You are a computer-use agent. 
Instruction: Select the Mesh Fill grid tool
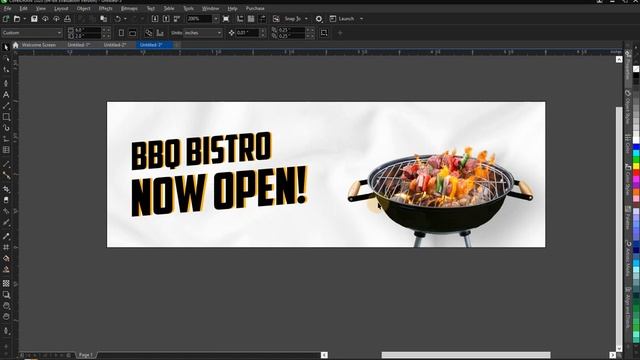(6, 247)
